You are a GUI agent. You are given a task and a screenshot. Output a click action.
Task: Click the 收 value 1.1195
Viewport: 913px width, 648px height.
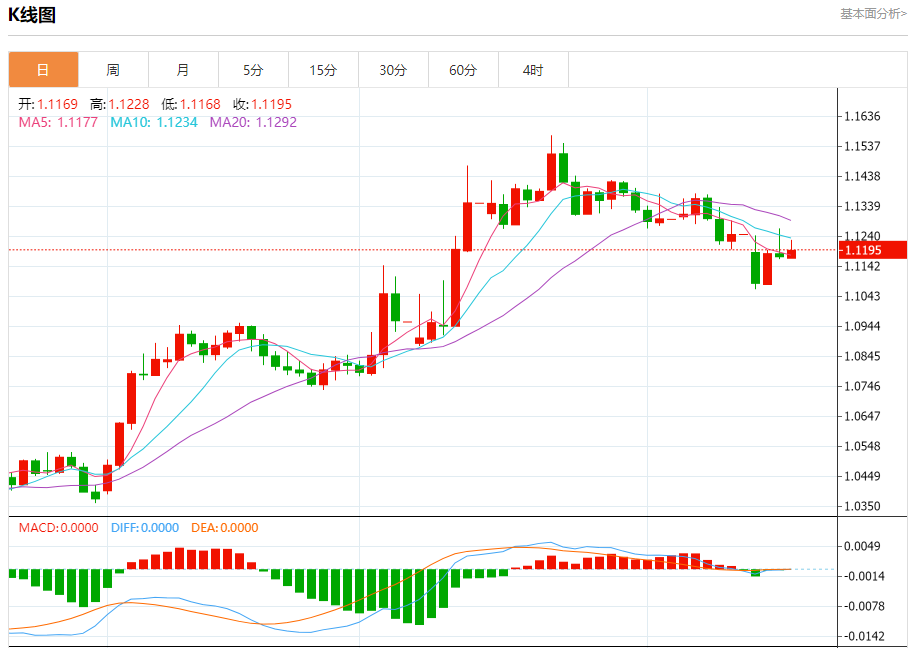click(x=271, y=104)
